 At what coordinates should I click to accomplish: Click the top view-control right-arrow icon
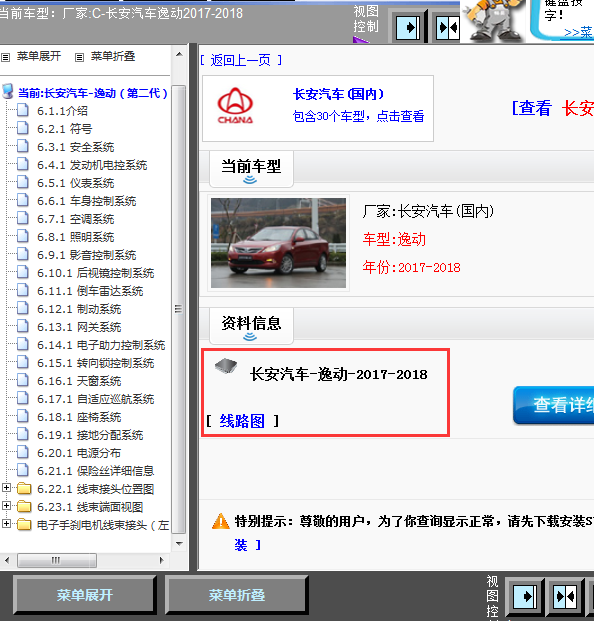(408, 28)
